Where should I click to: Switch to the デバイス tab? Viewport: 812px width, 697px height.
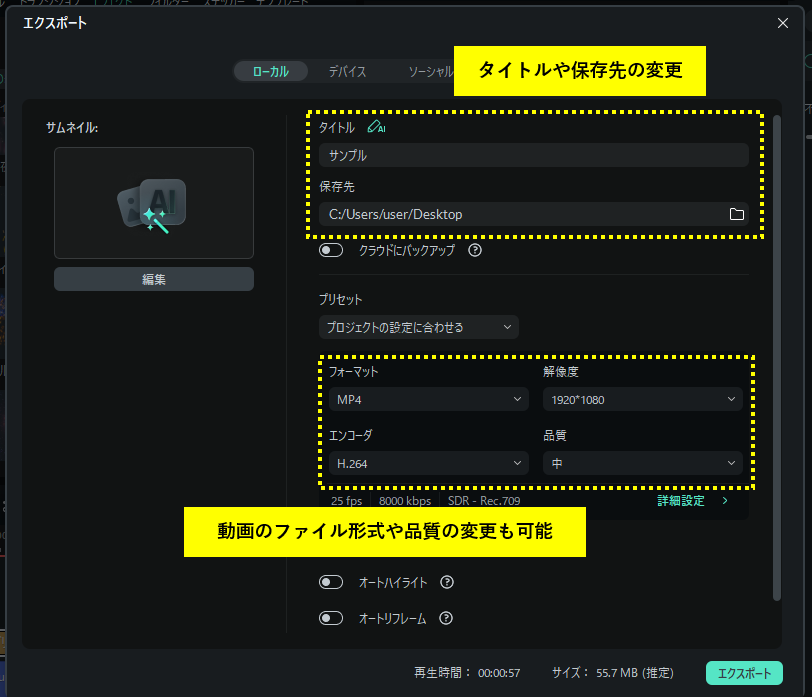click(x=347, y=71)
